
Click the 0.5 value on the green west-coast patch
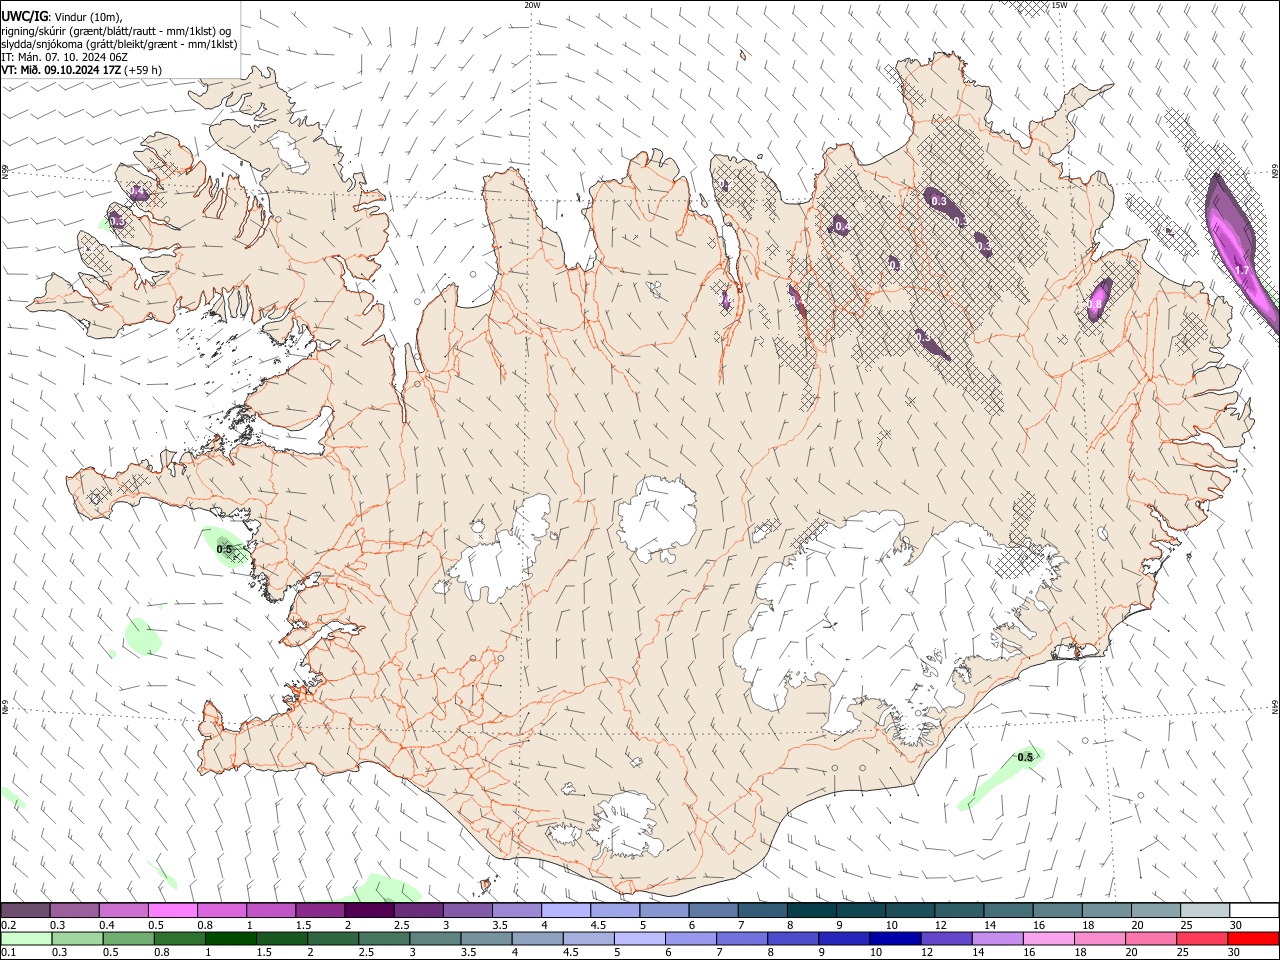[224, 549]
